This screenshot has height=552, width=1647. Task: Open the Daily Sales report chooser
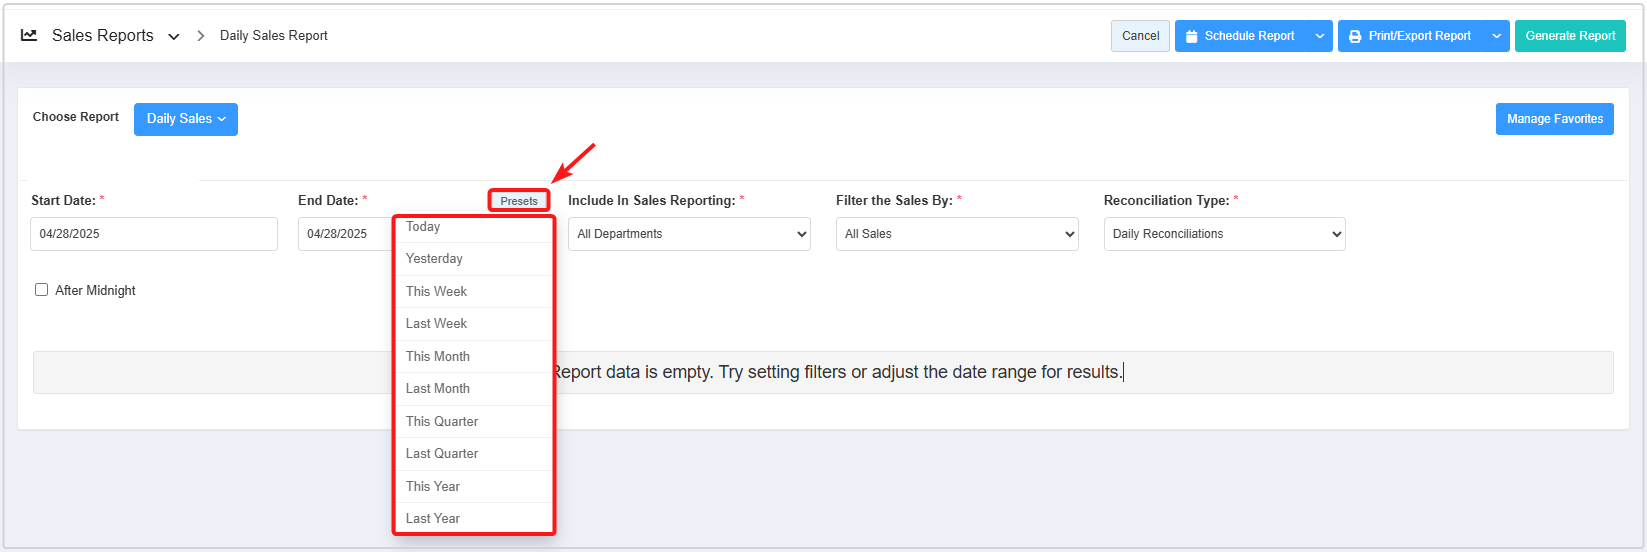[x=186, y=119]
